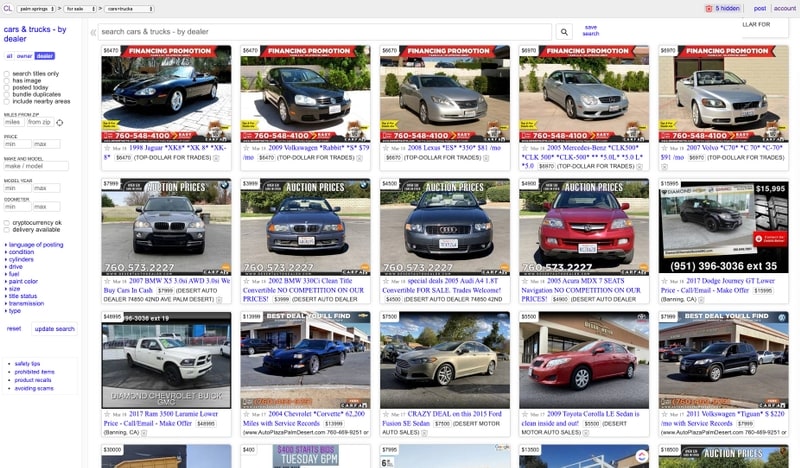Select the all sellers tab

click(9, 56)
